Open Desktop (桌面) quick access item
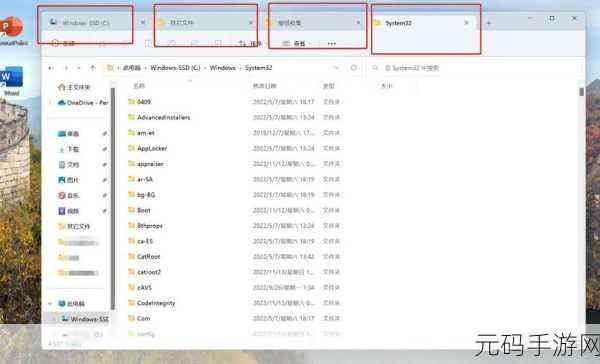600x364 pixels. [68, 133]
